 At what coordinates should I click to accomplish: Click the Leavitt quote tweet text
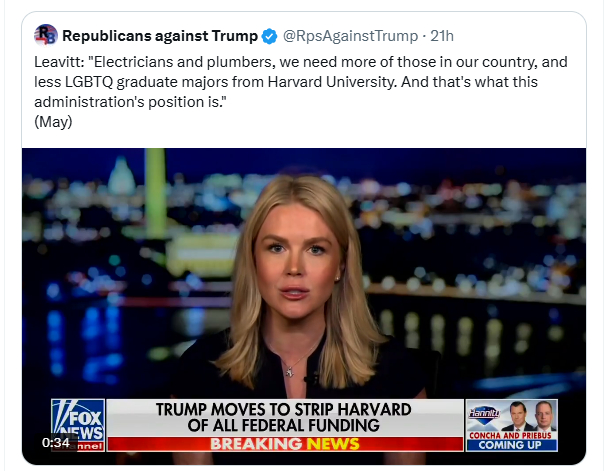point(300,78)
